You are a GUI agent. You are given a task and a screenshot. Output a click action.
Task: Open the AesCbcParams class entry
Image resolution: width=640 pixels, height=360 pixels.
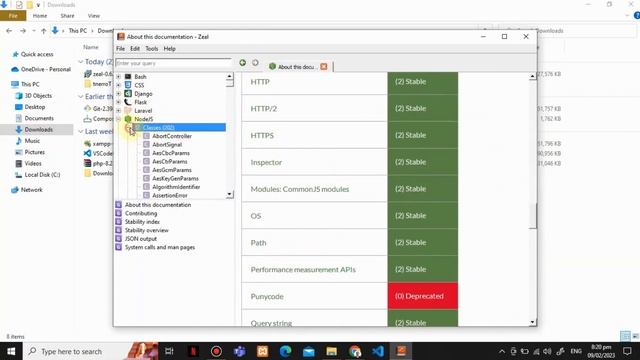click(171, 153)
